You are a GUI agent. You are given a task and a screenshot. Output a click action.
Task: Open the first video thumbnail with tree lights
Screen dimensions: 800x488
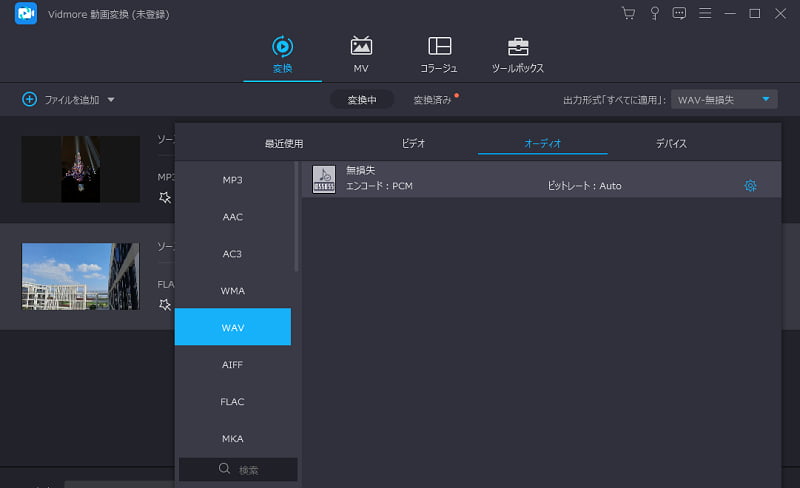(x=81, y=169)
